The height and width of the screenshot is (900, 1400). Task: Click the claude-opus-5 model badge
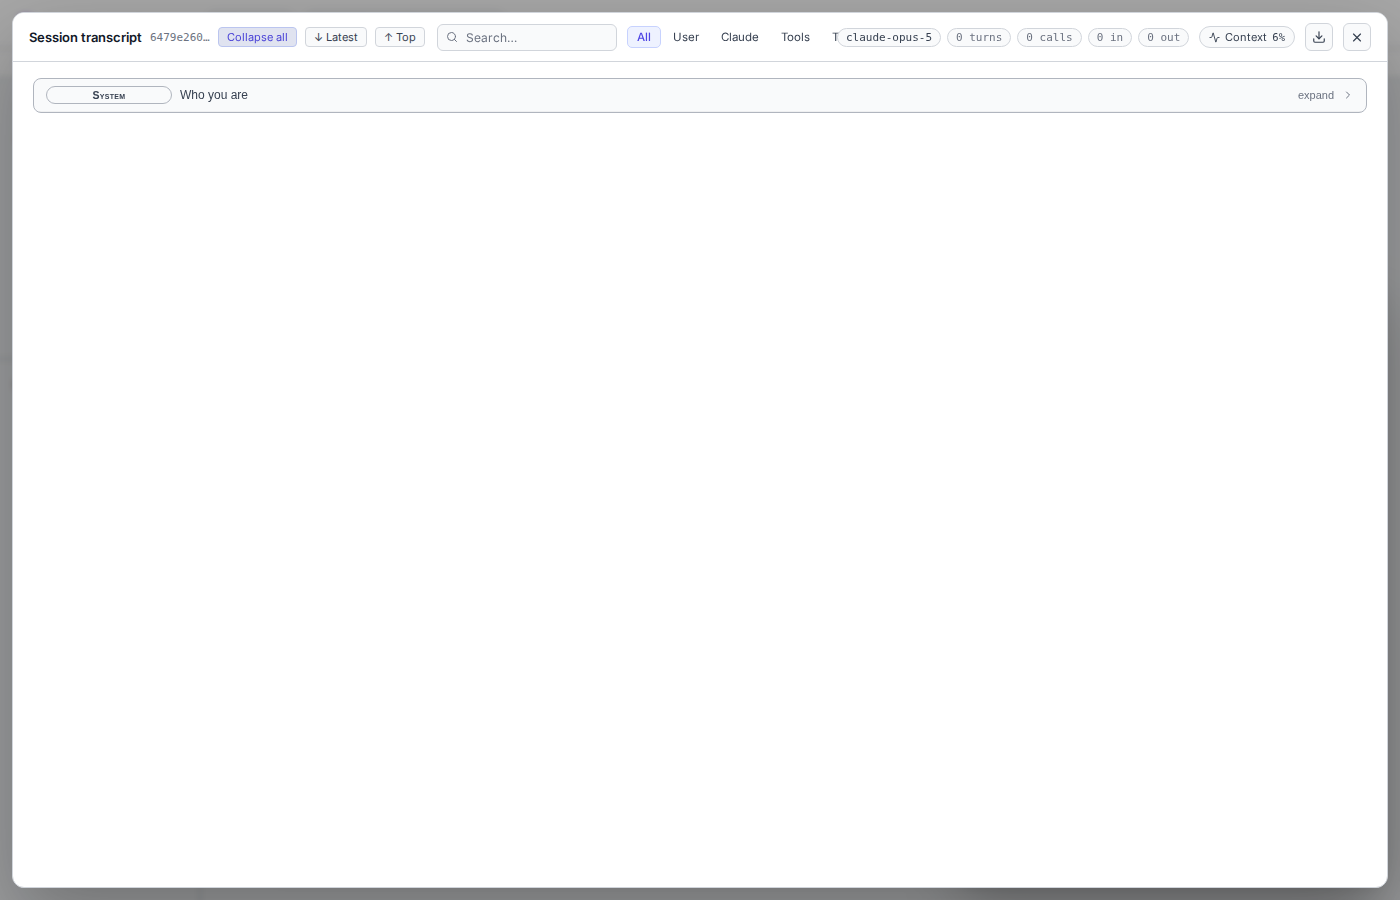[889, 37]
